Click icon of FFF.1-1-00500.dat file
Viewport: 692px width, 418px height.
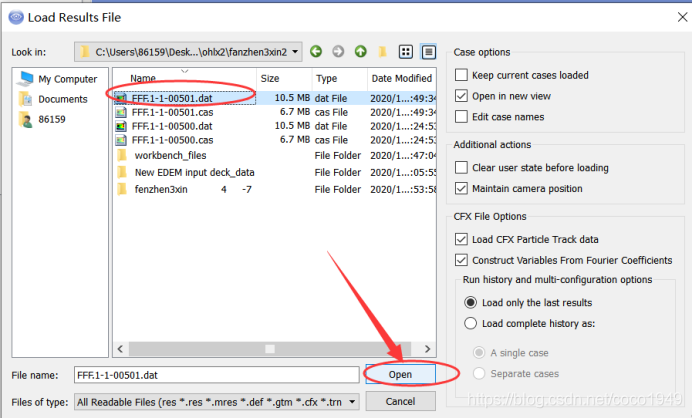(x=121, y=126)
